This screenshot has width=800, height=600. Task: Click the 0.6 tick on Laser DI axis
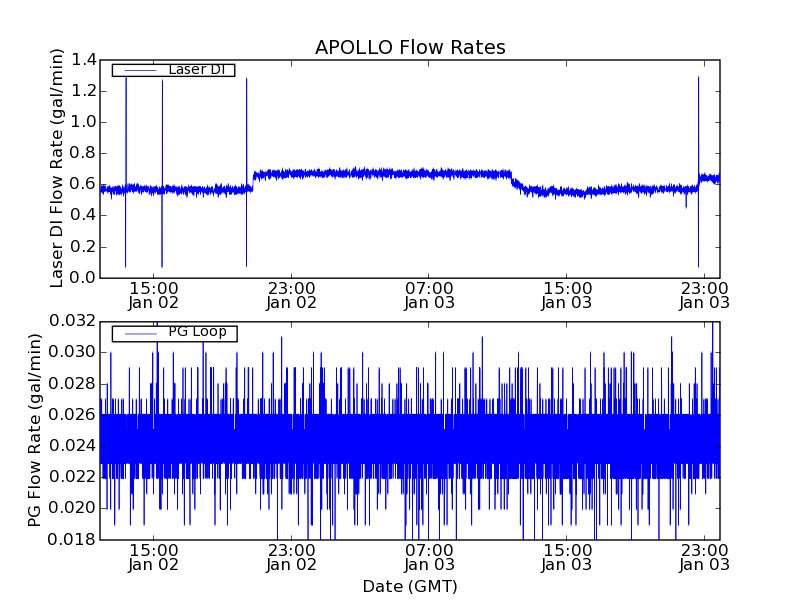click(x=83, y=185)
